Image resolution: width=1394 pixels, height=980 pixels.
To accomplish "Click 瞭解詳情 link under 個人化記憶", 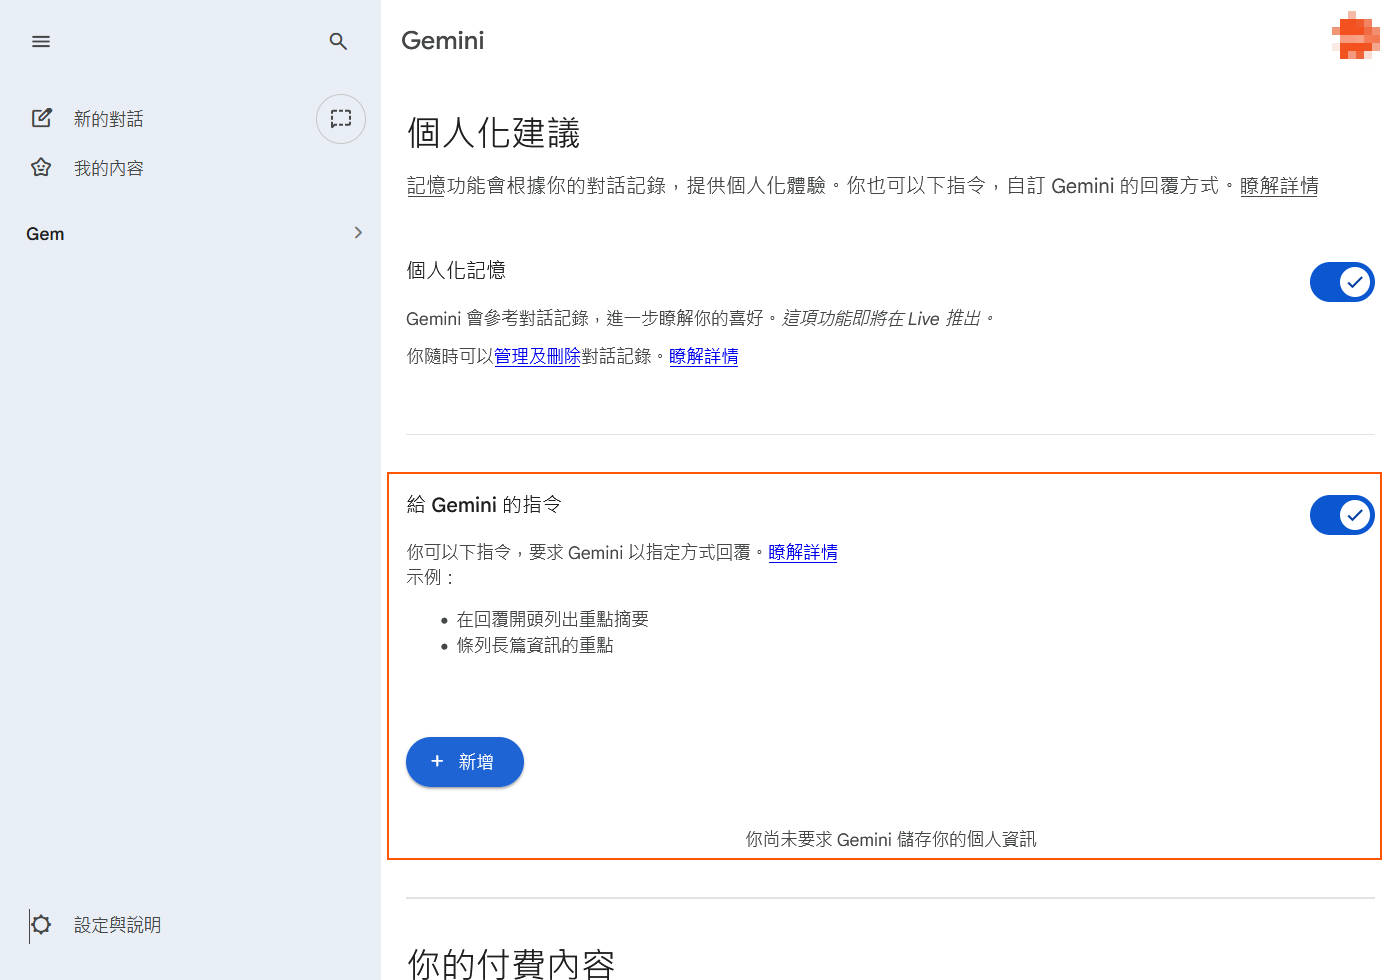I will pos(703,356).
